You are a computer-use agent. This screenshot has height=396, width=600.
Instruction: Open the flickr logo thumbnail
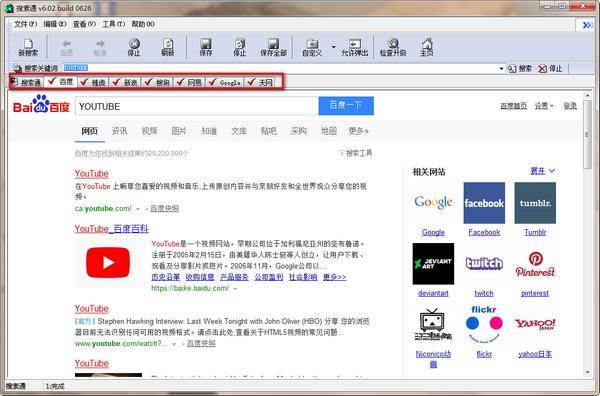pos(484,324)
